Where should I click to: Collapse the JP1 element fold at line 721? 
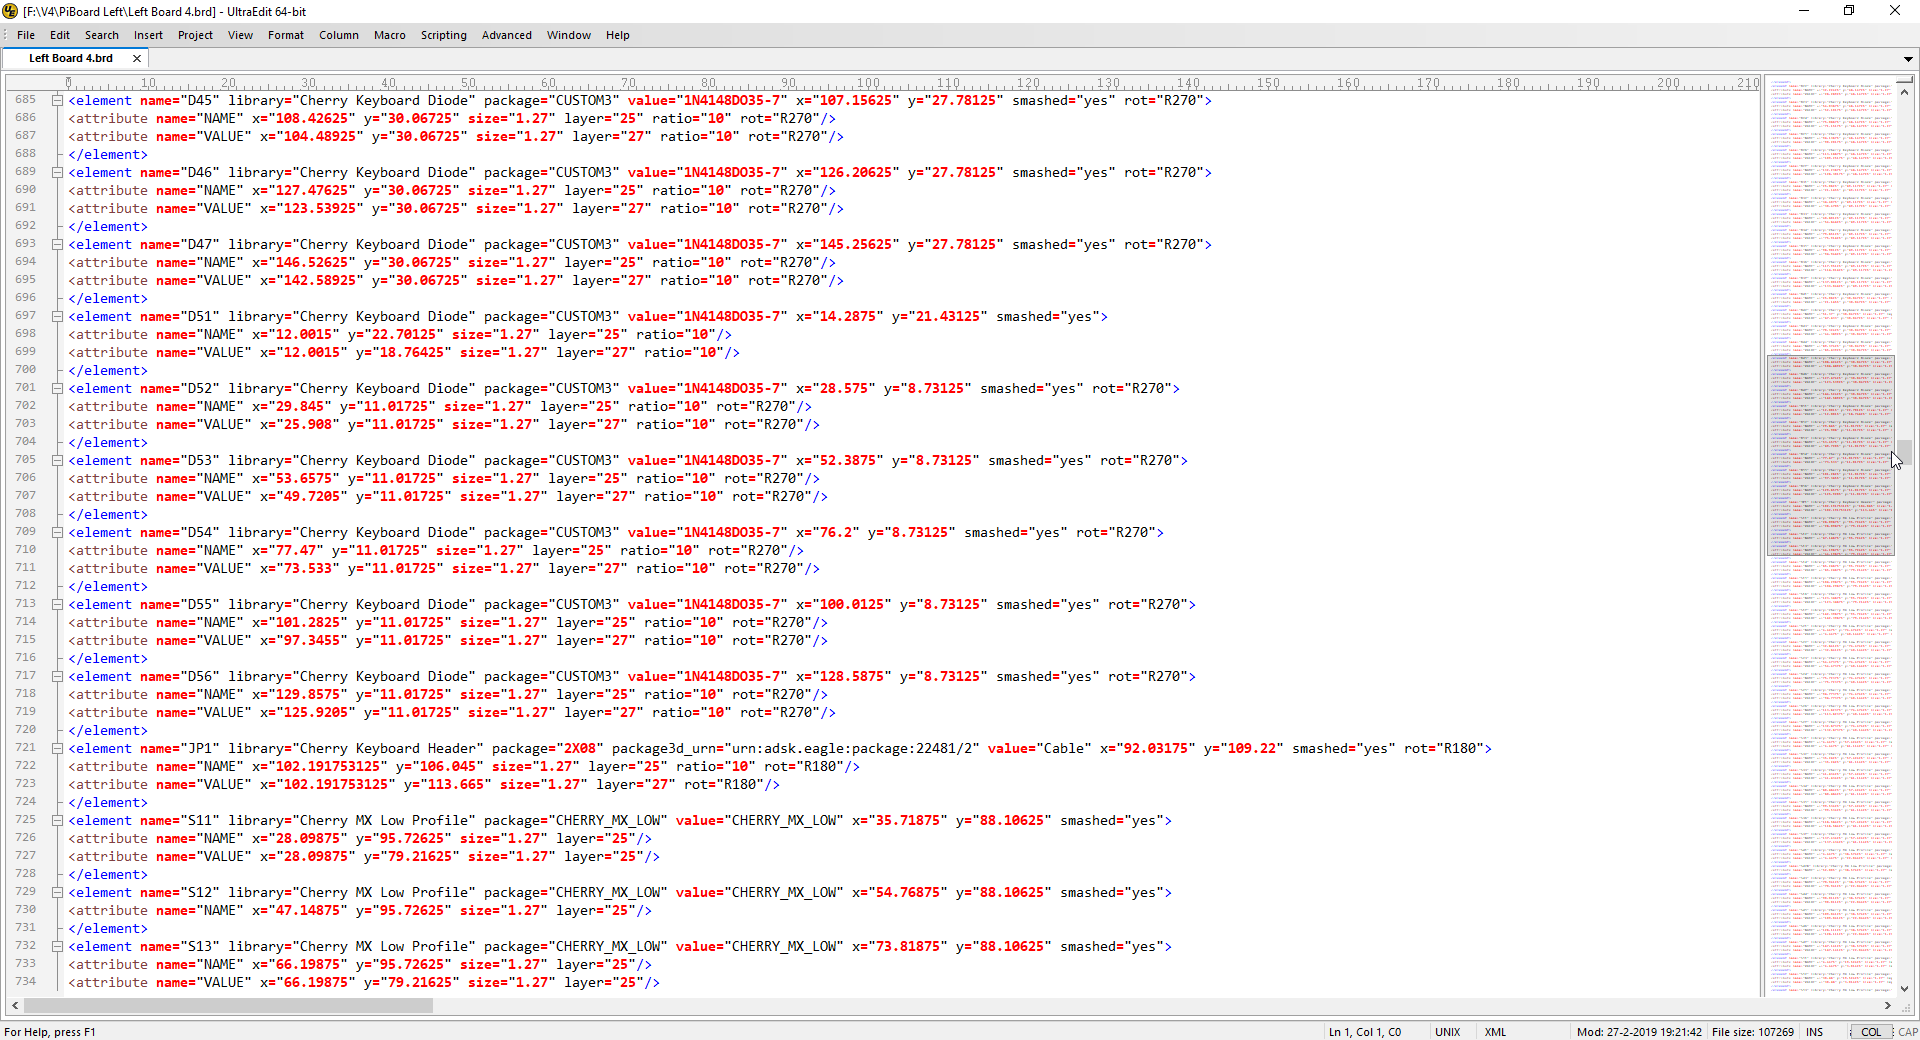58,749
